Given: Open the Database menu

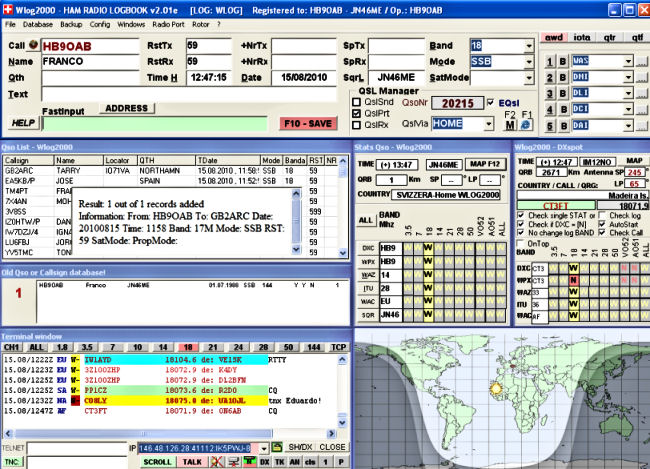Looking at the screenshot, I should pos(38,22).
